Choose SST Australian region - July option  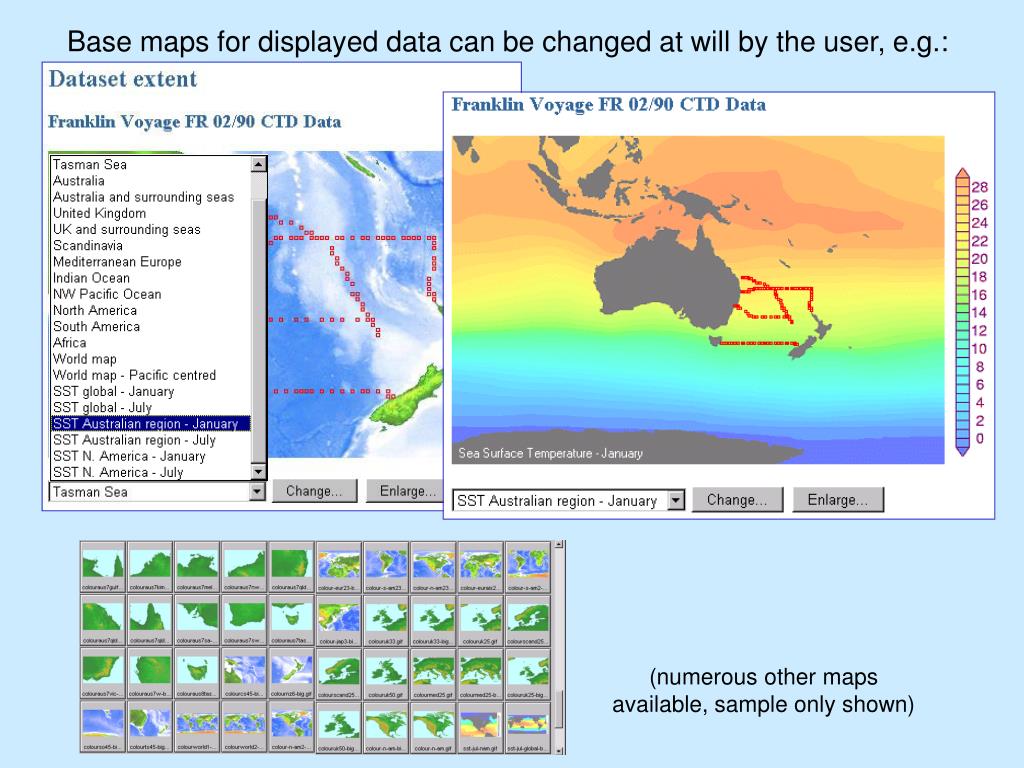[150, 440]
